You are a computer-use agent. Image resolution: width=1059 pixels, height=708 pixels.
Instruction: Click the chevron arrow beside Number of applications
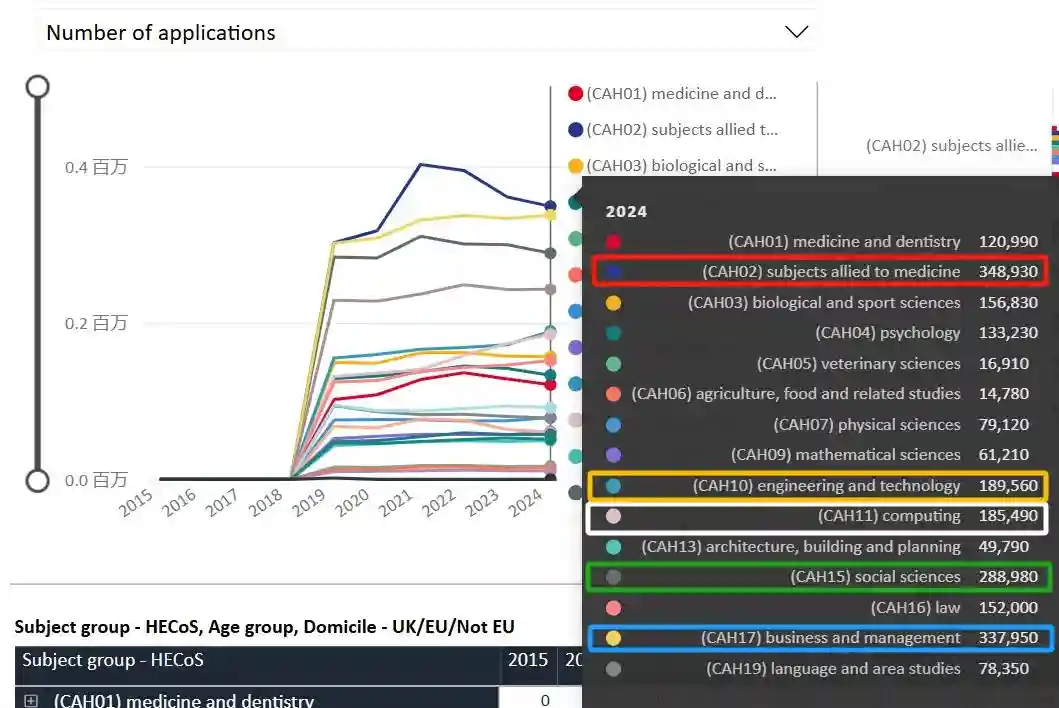(x=796, y=32)
